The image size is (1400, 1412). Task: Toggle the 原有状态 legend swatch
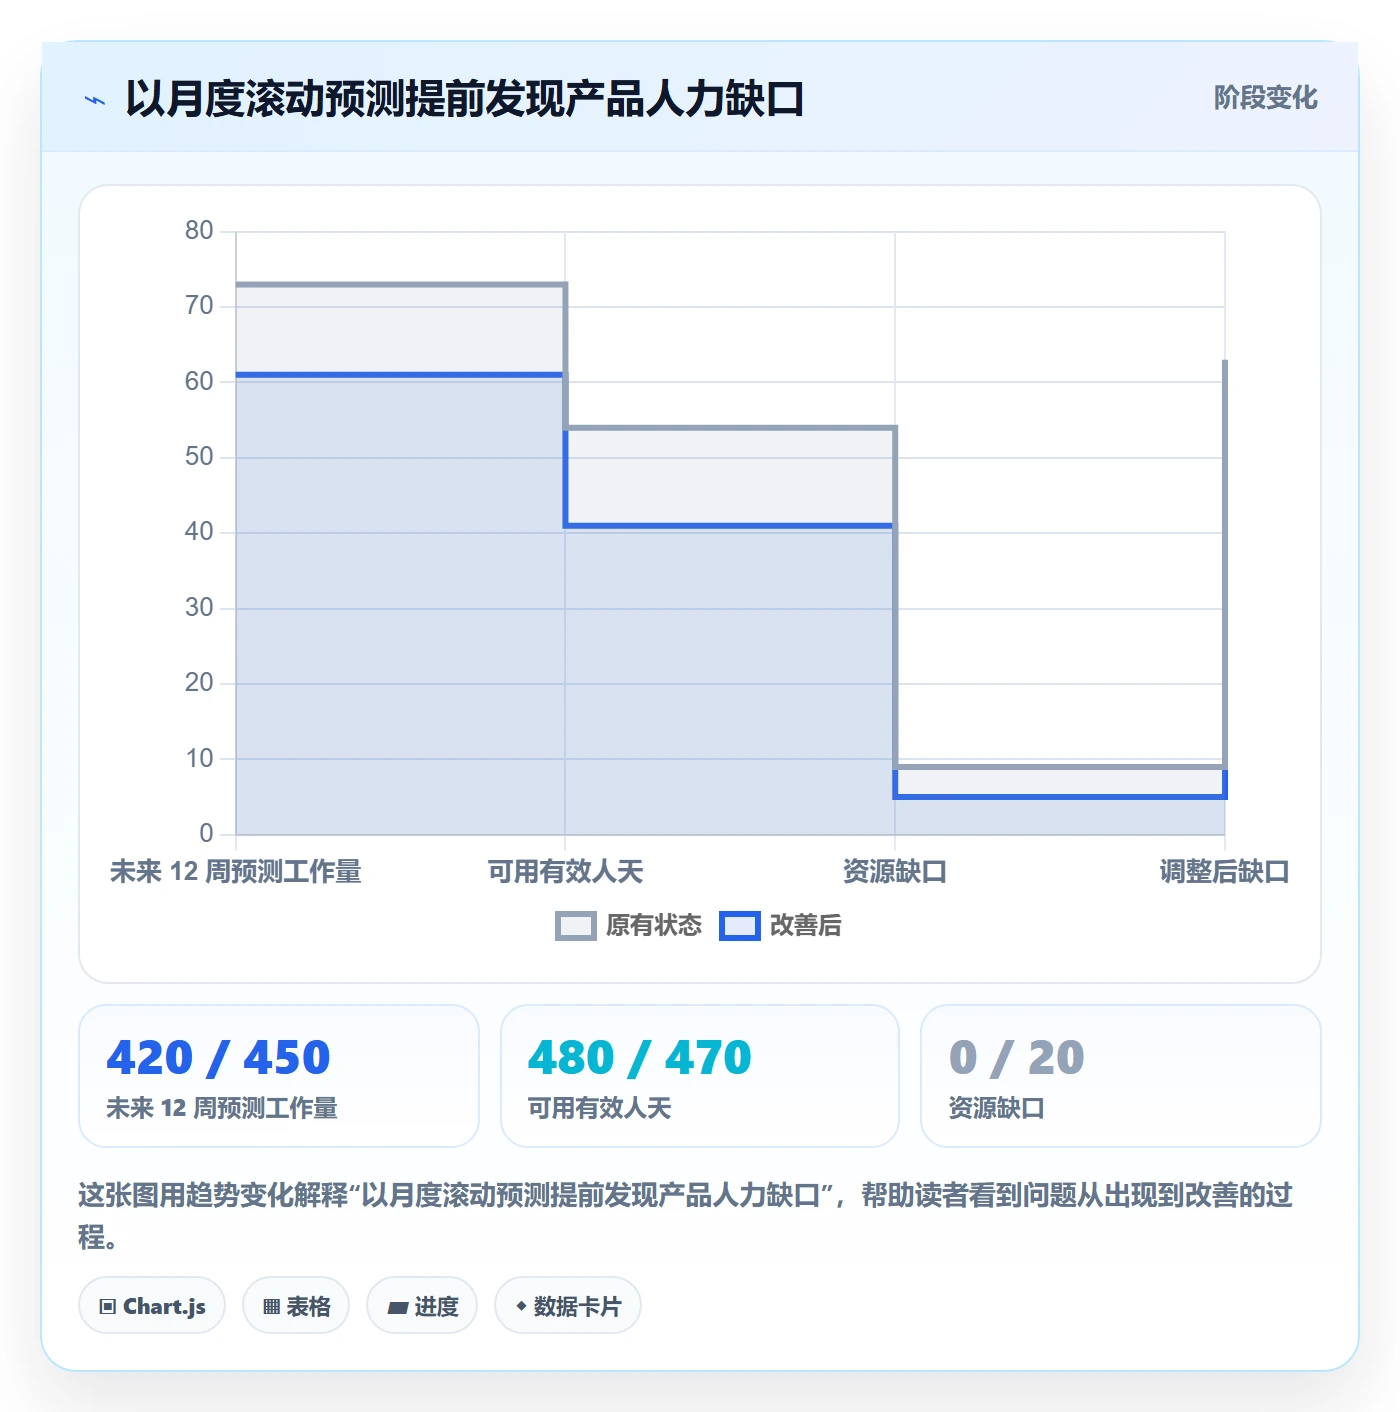click(575, 926)
